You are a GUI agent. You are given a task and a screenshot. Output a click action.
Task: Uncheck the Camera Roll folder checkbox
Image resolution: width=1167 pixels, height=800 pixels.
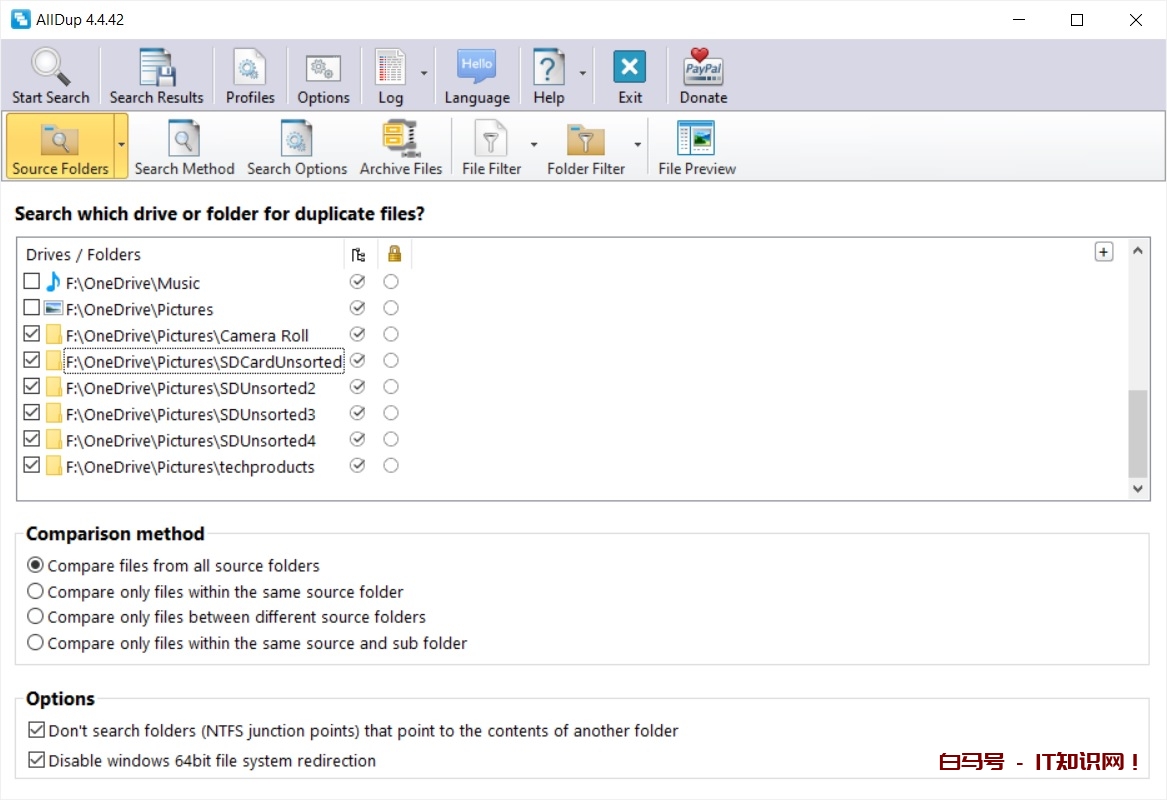point(32,335)
